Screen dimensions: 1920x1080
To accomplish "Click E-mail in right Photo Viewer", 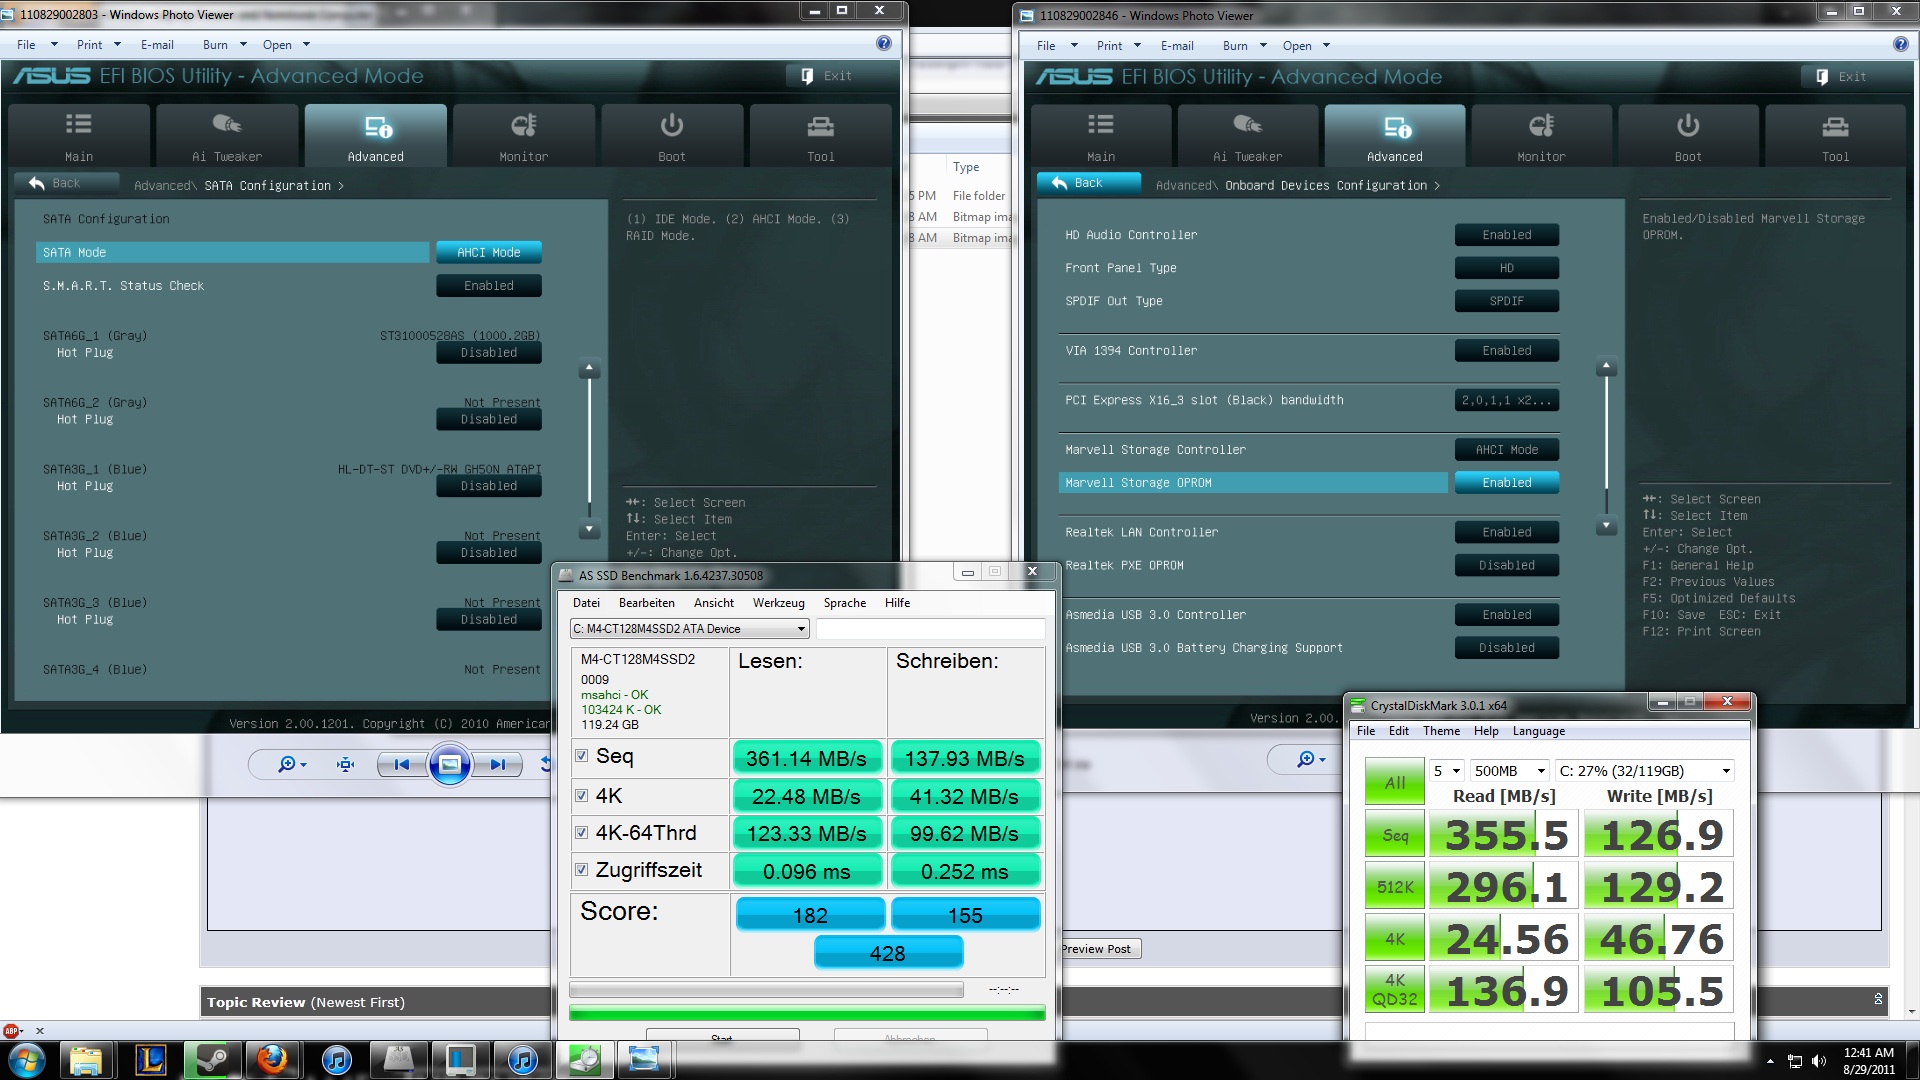I will pos(1177,46).
